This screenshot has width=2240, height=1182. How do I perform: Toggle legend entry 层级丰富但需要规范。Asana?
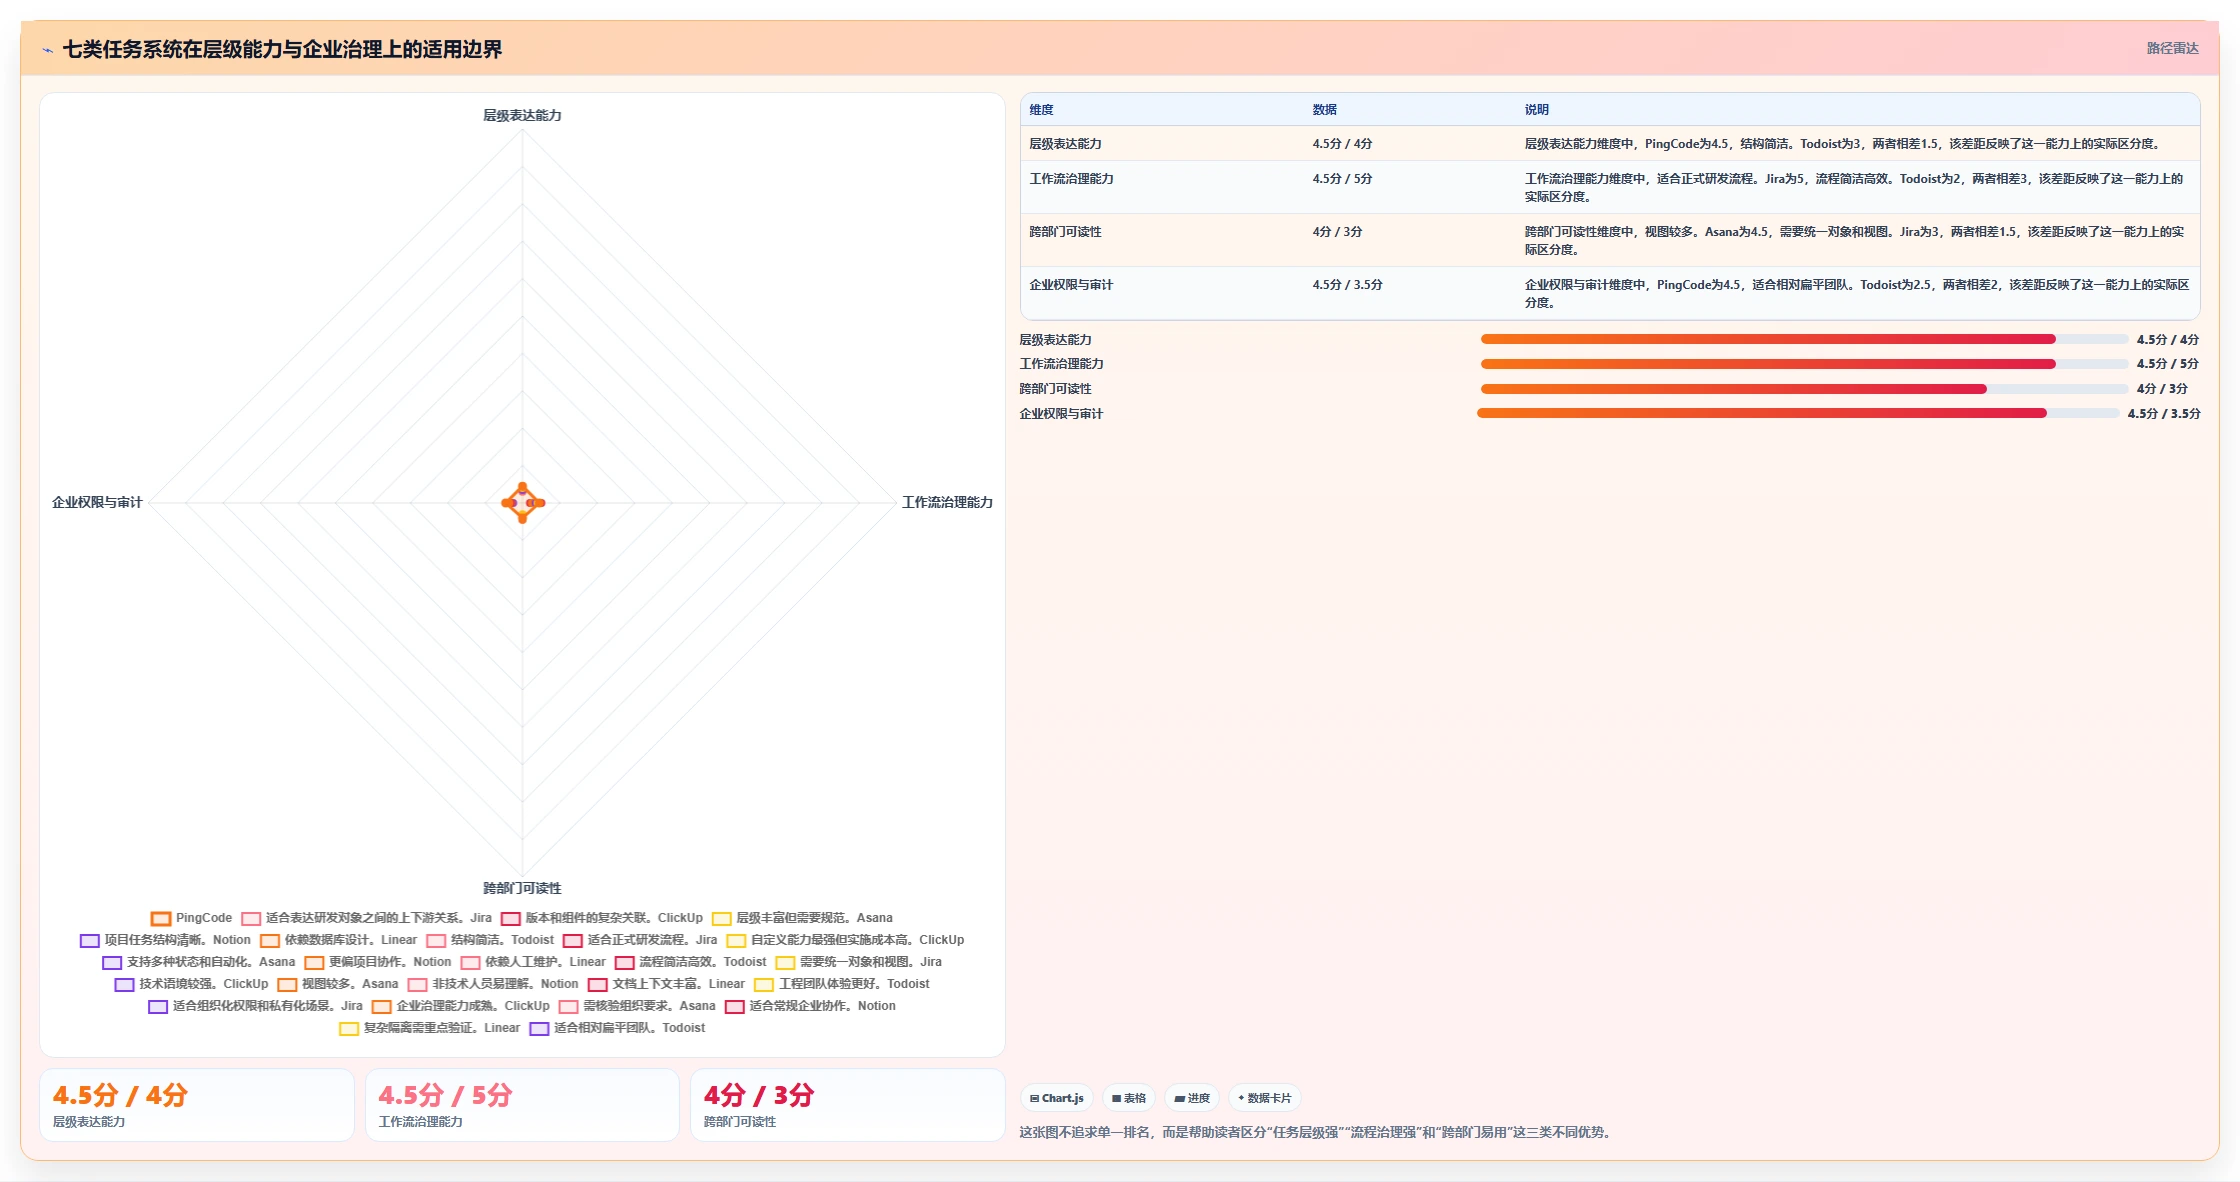(x=802, y=918)
